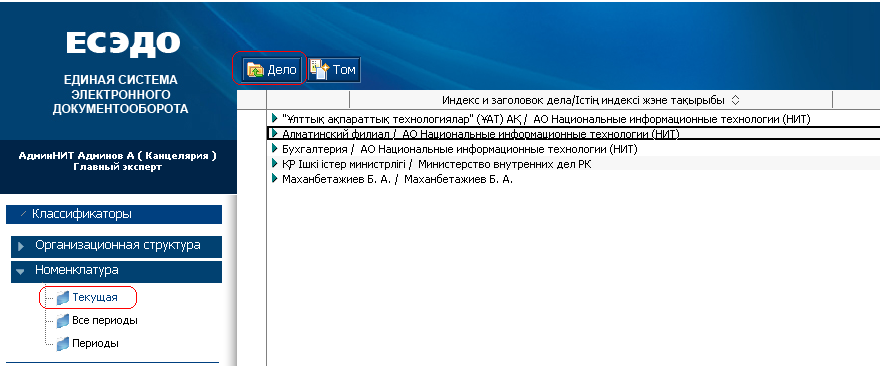This screenshot has height=366, width=880.
Task: Collapse the Классификаторы section header
Action: click(114, 214)
